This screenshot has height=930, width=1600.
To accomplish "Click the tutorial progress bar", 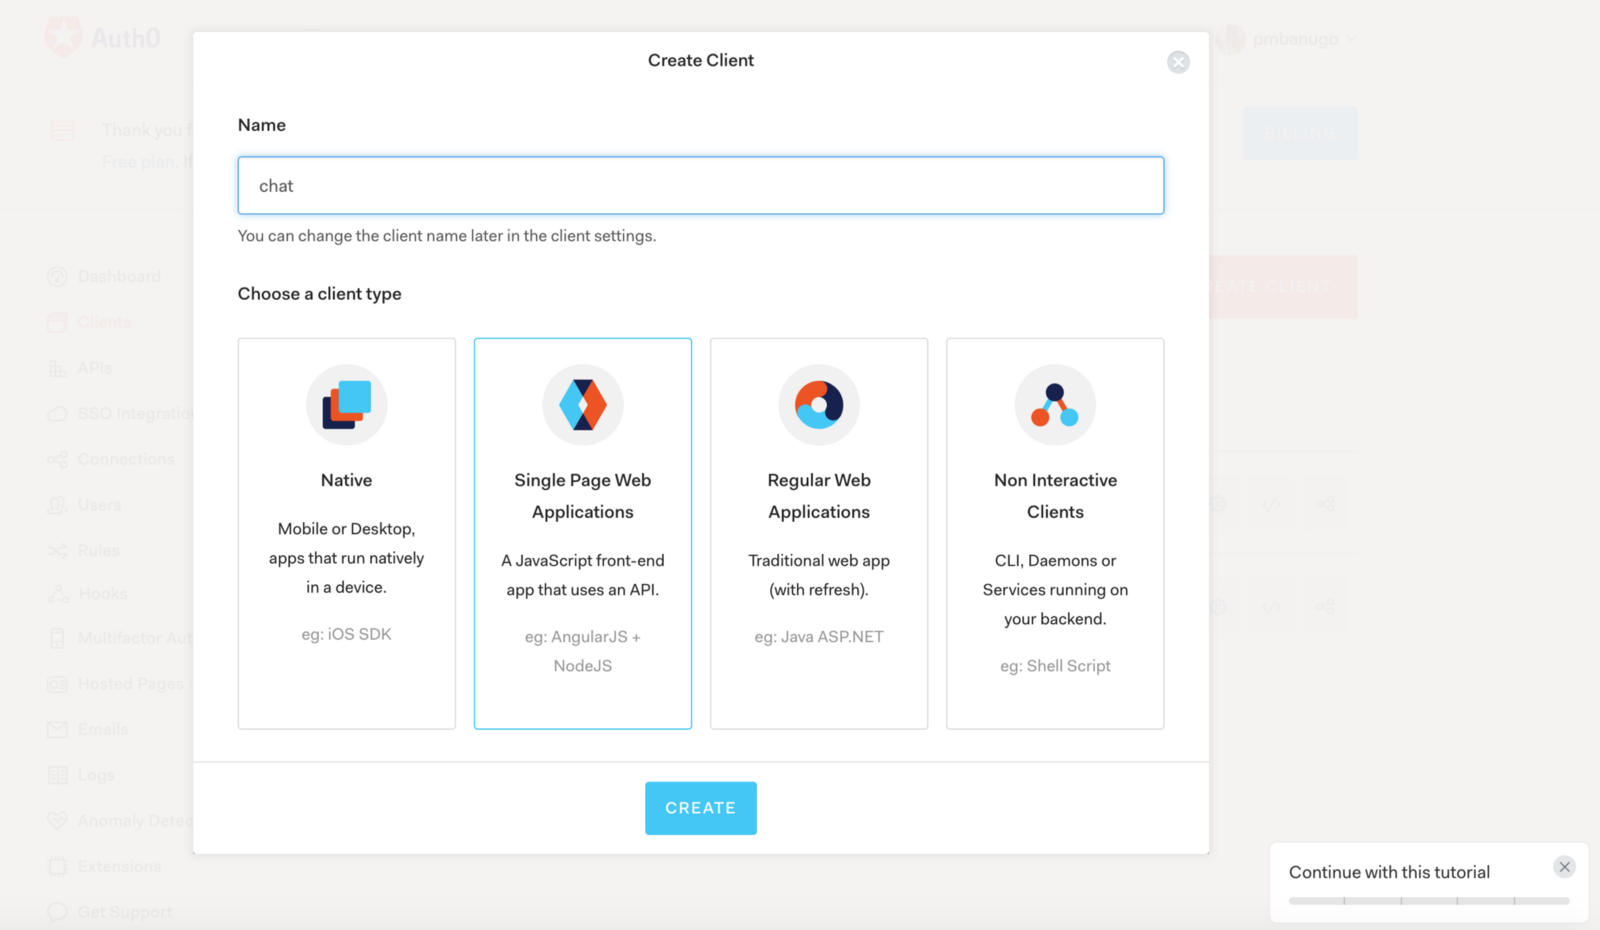I will coord(1429,901).
